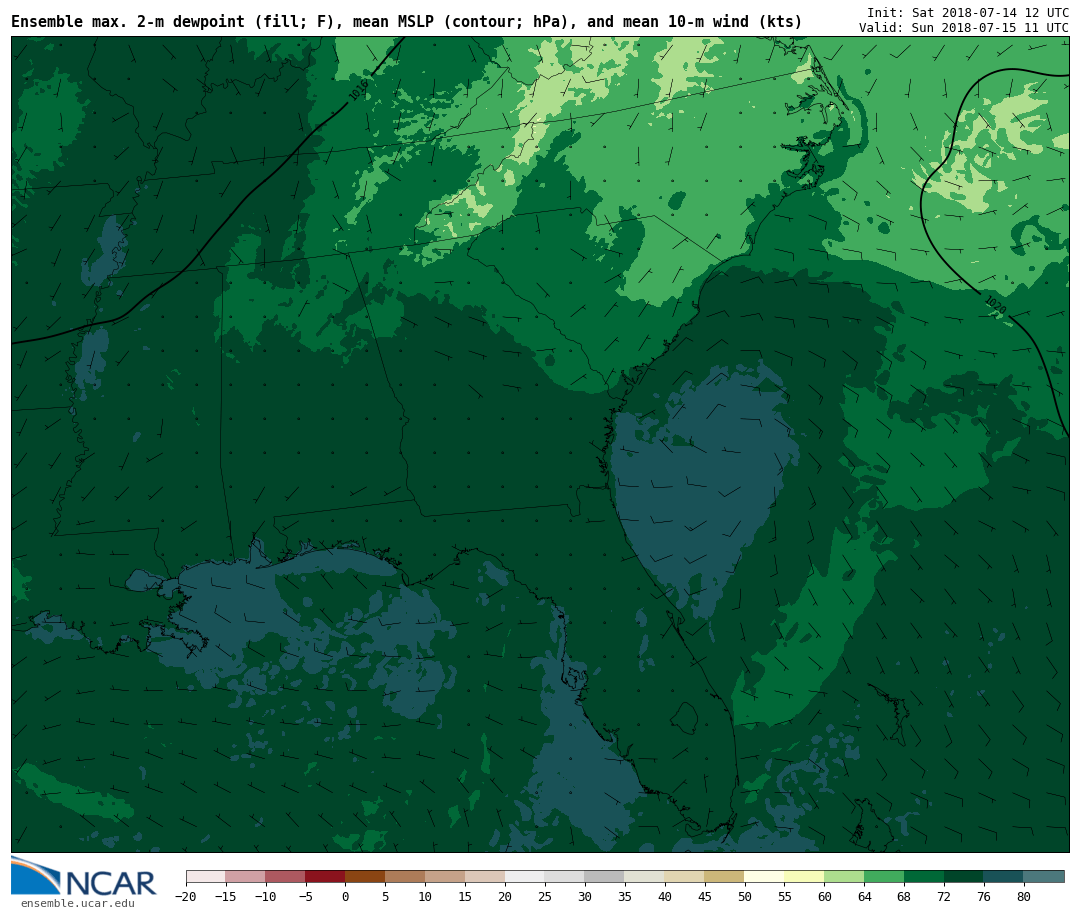
Task: Pick the dark red swatch between -5 and 0
Action: click(x=325, y=877)
